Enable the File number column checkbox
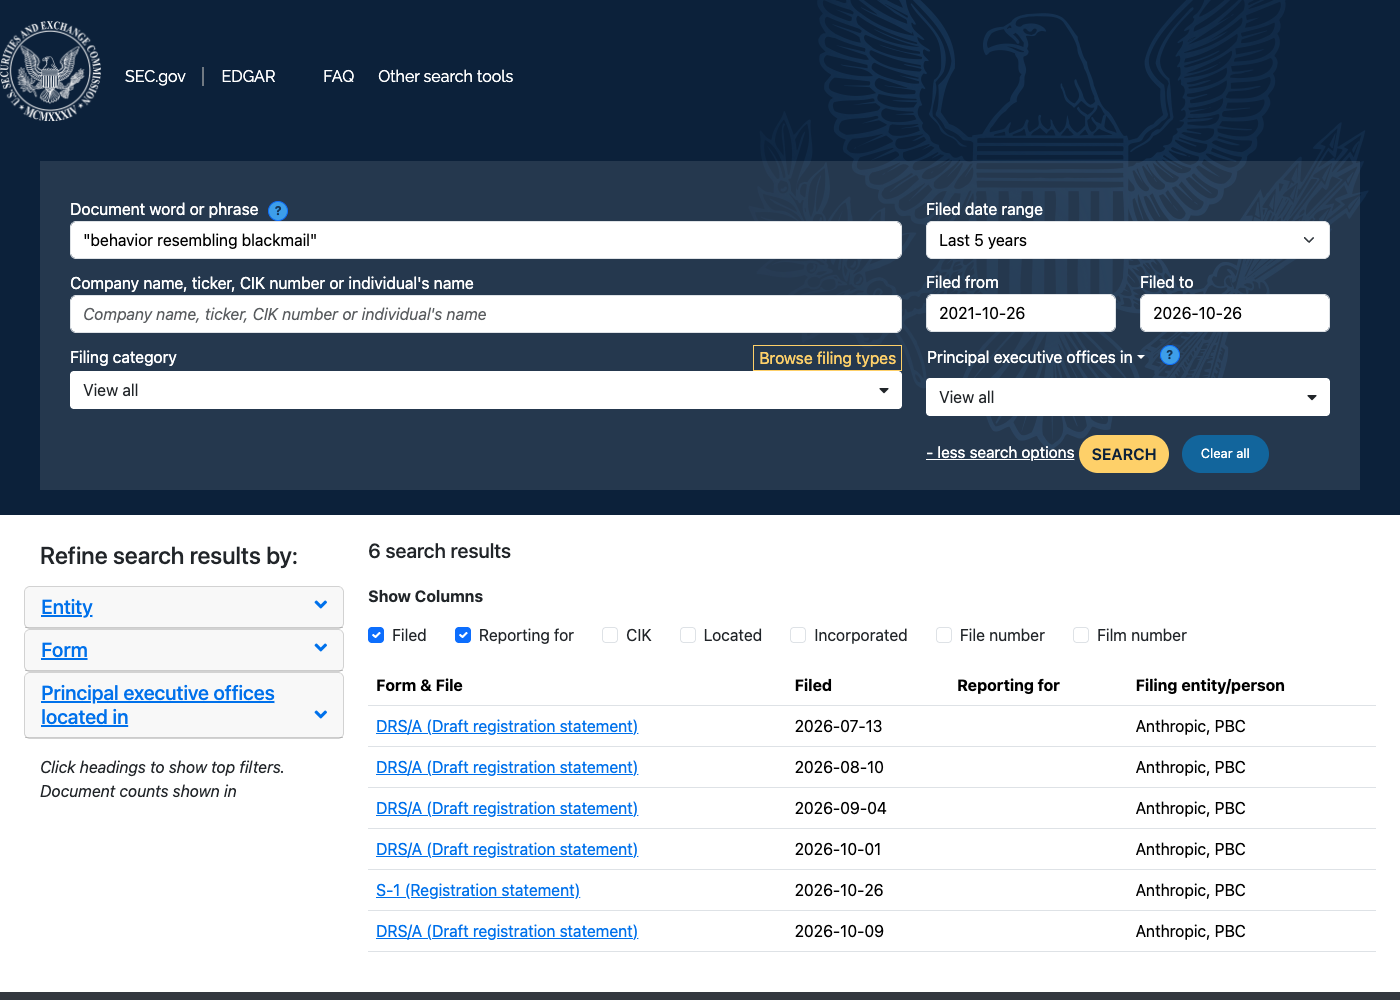1400x1000 pixels. pos(944,635)
